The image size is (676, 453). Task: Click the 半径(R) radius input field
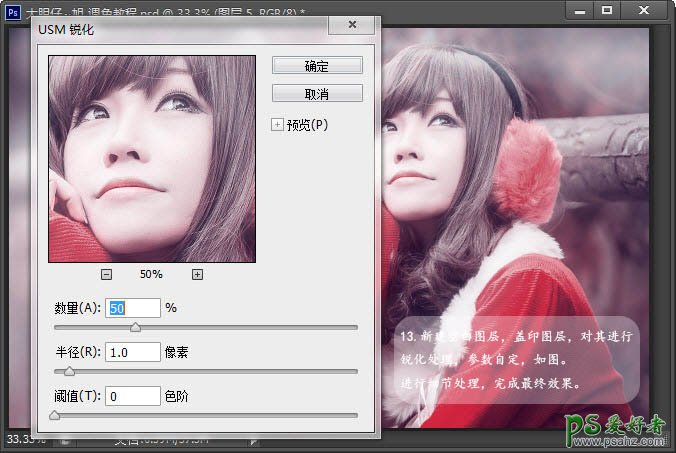(132, 352)
